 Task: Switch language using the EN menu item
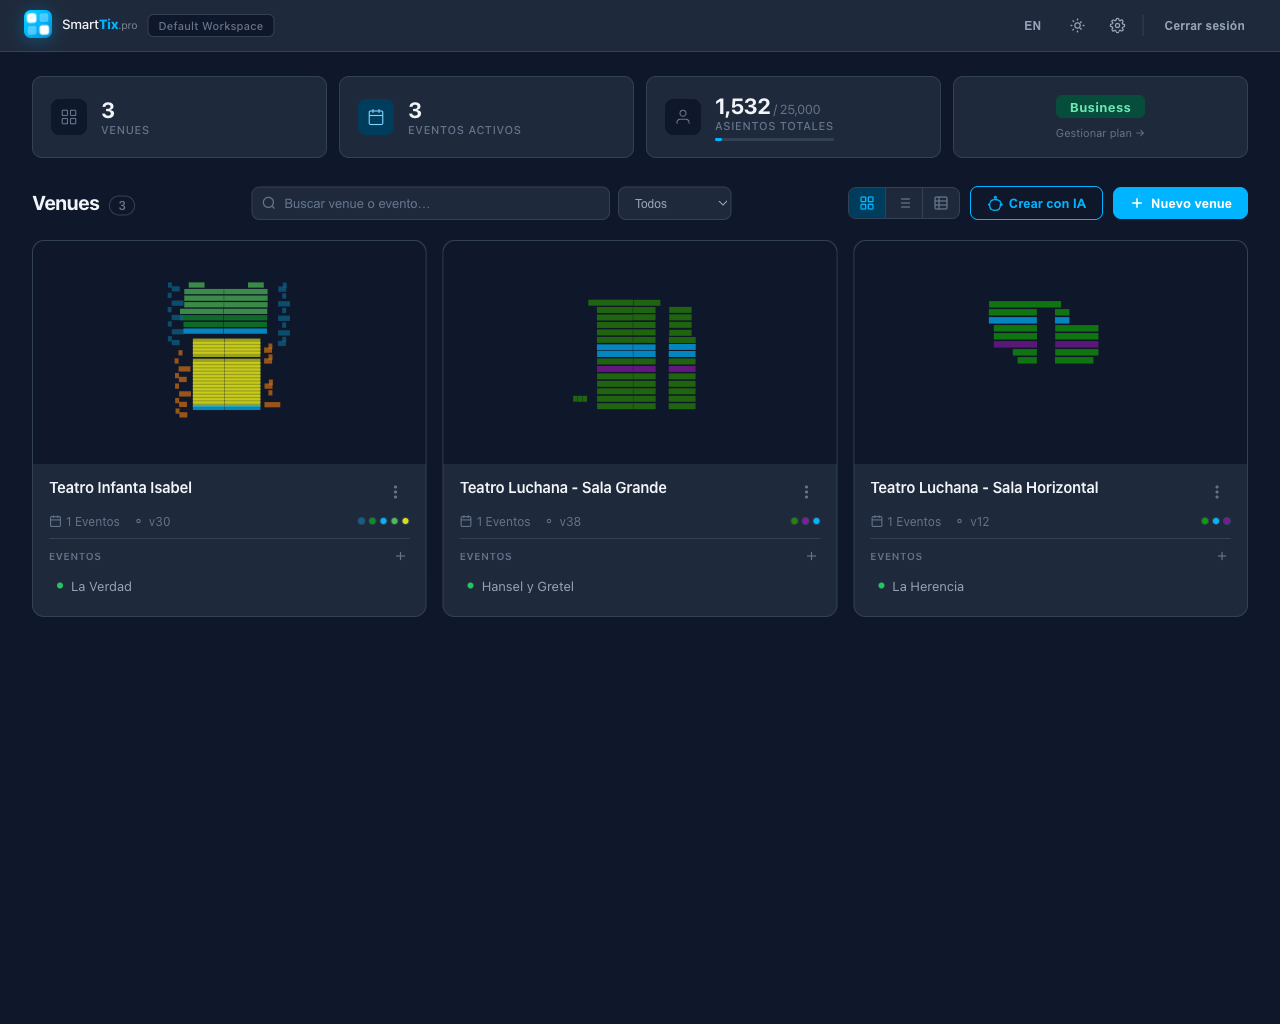[1032, 25]
